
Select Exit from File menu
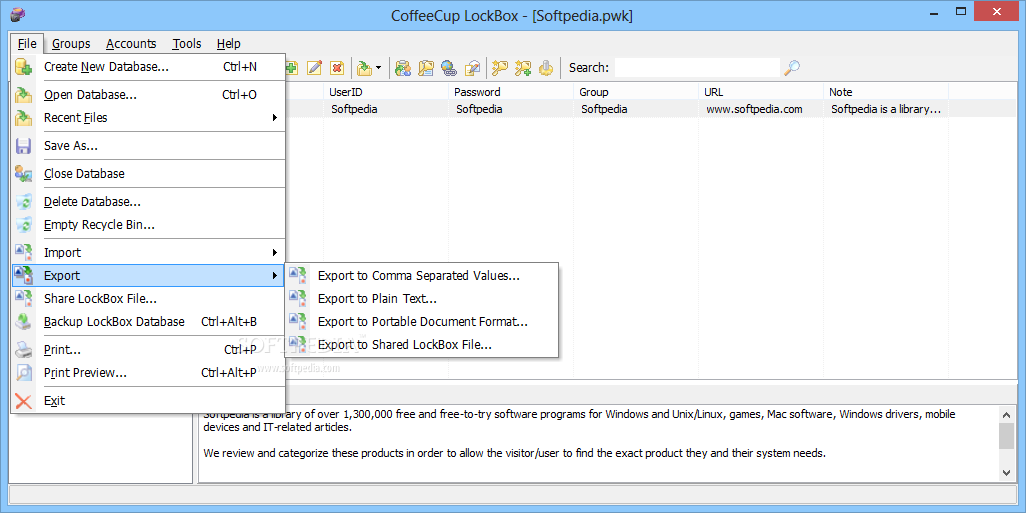(x=149, y=401)
